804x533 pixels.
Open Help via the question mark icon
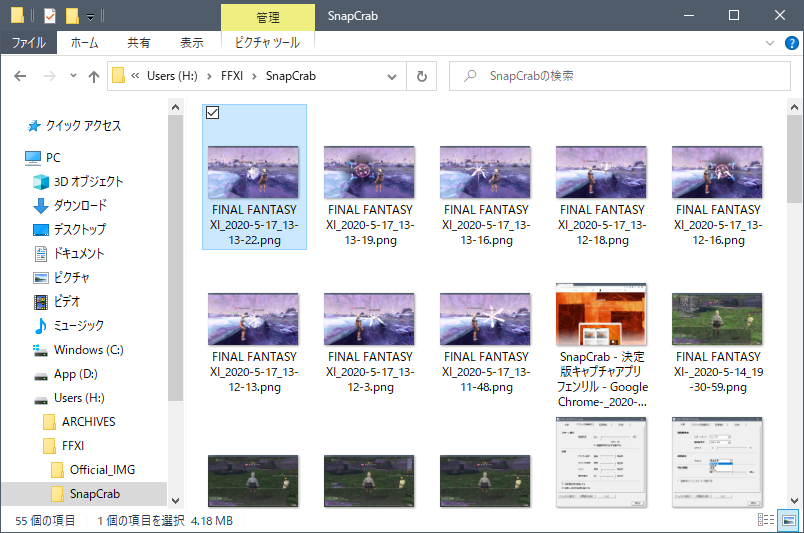pyautogui.click(x=791, y=43)
